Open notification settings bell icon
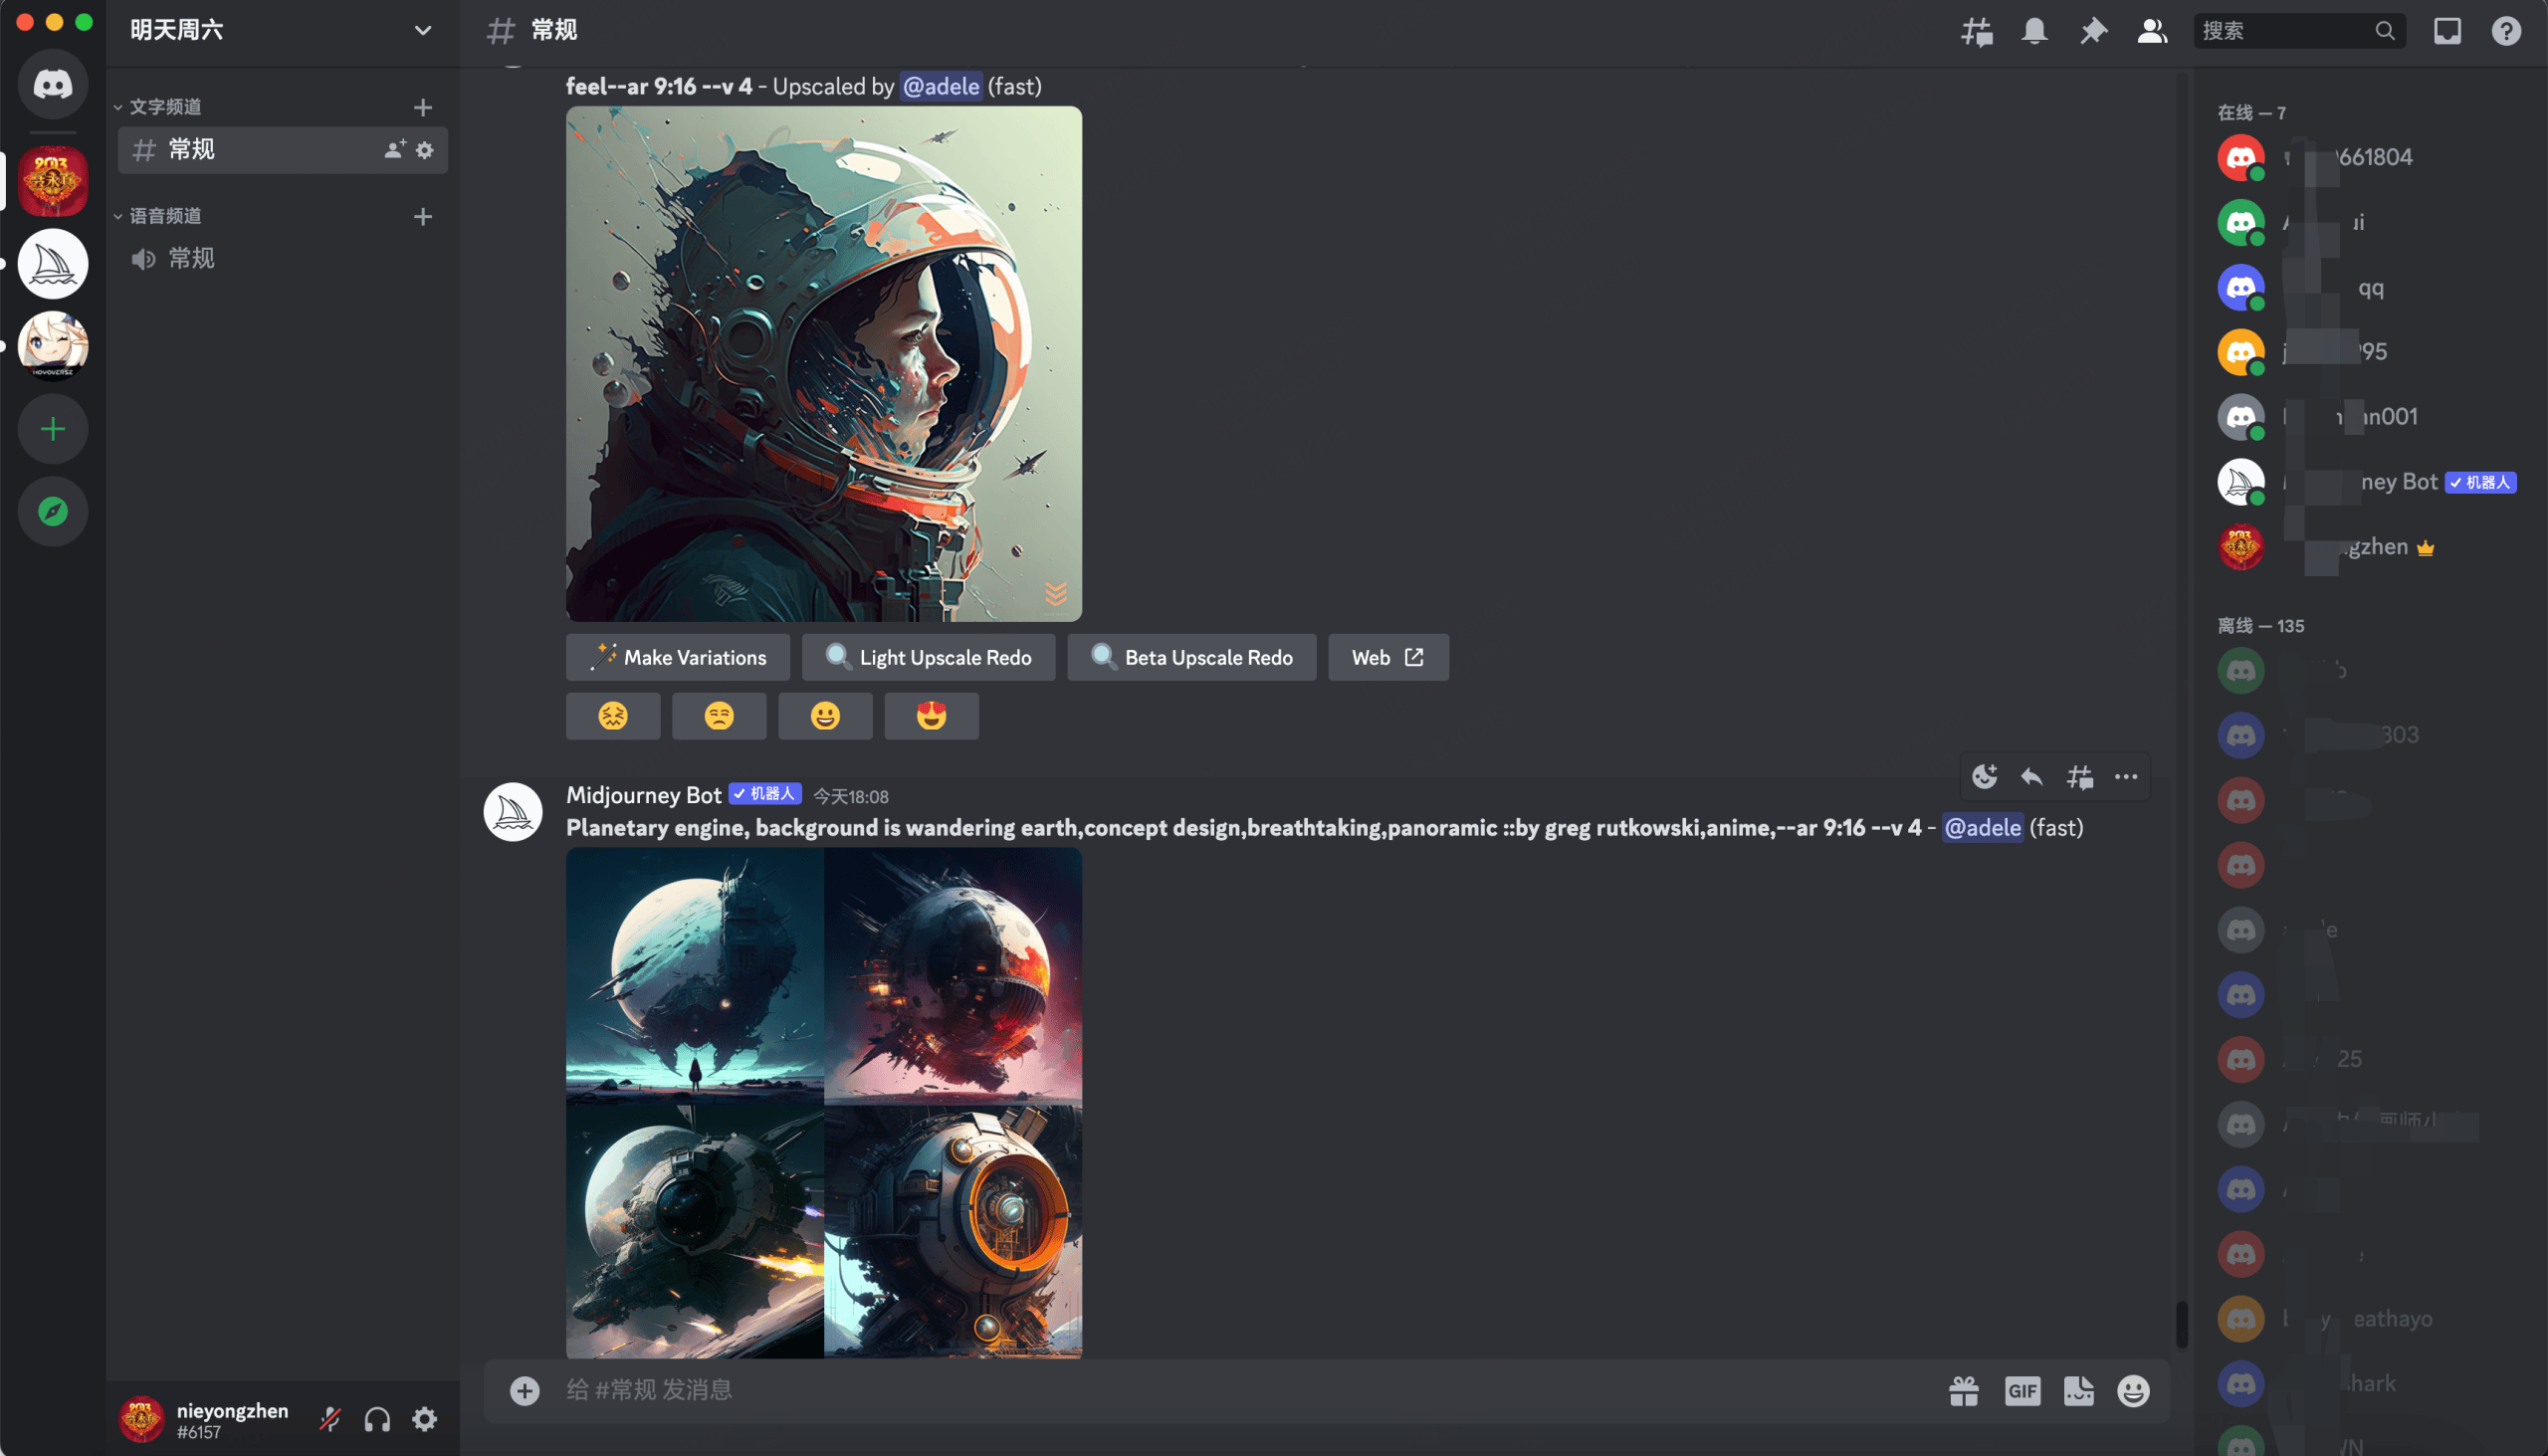Viewport: 2548px width, 1456px height. coord(2034,31)
